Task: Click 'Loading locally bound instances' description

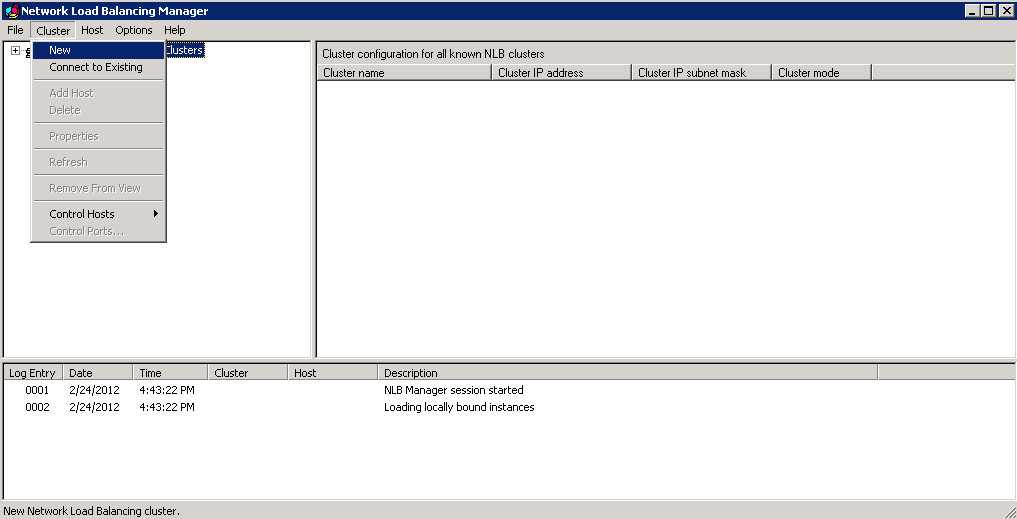Action: [x=459, y=407]
